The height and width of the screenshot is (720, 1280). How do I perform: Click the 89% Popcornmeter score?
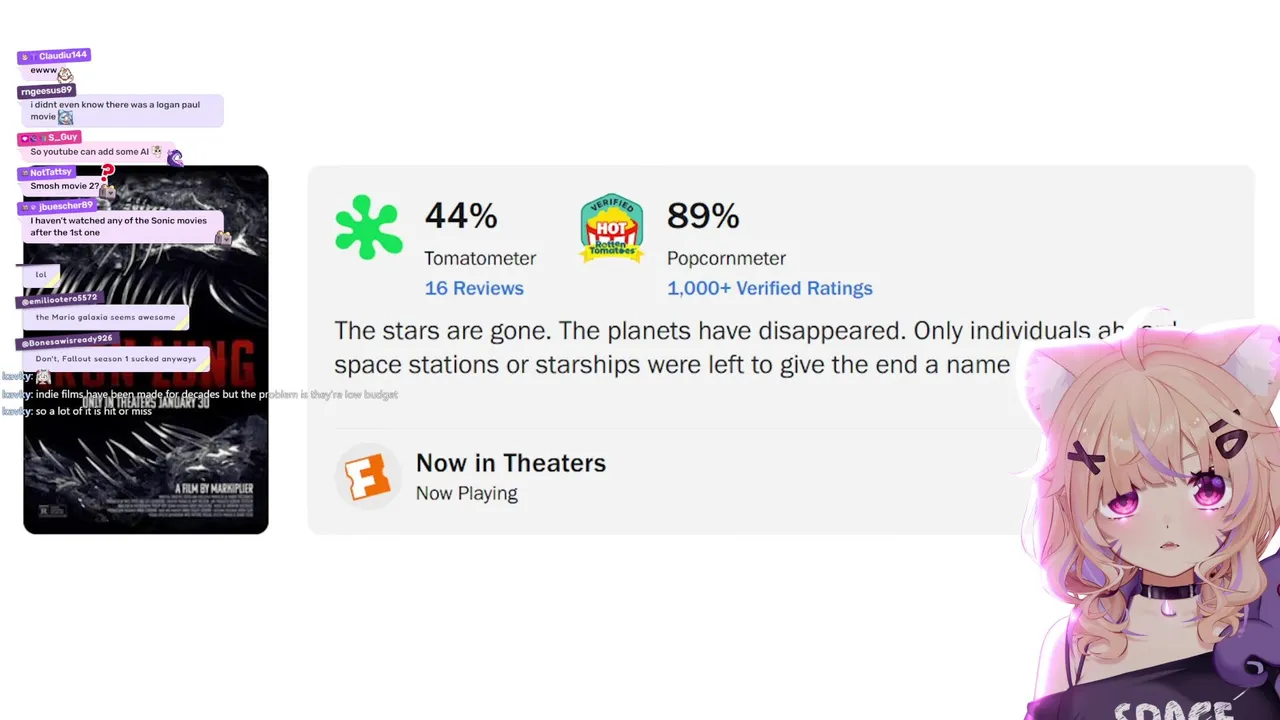[703, 216]
